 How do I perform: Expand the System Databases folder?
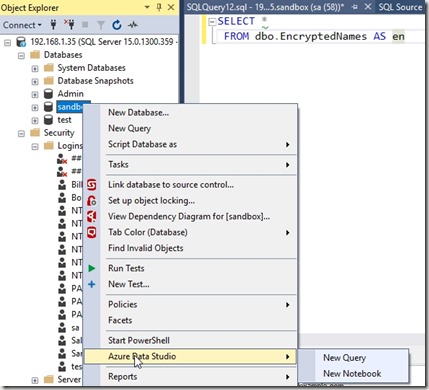point(35,68)
